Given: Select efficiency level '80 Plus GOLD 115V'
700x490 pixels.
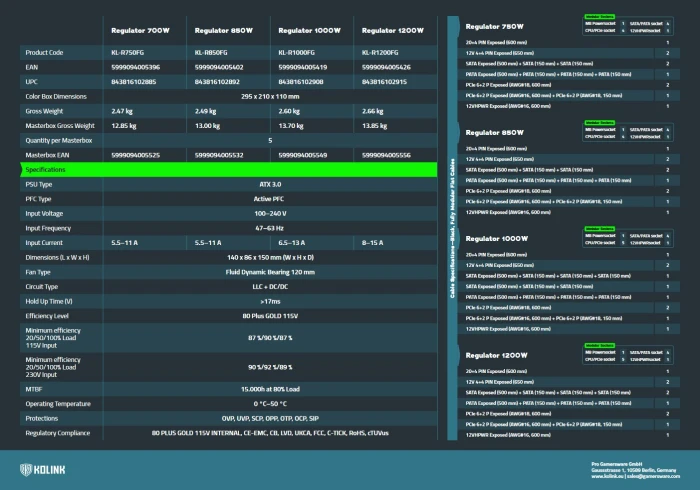Looking at the screenshot, I should pos(270,316).
